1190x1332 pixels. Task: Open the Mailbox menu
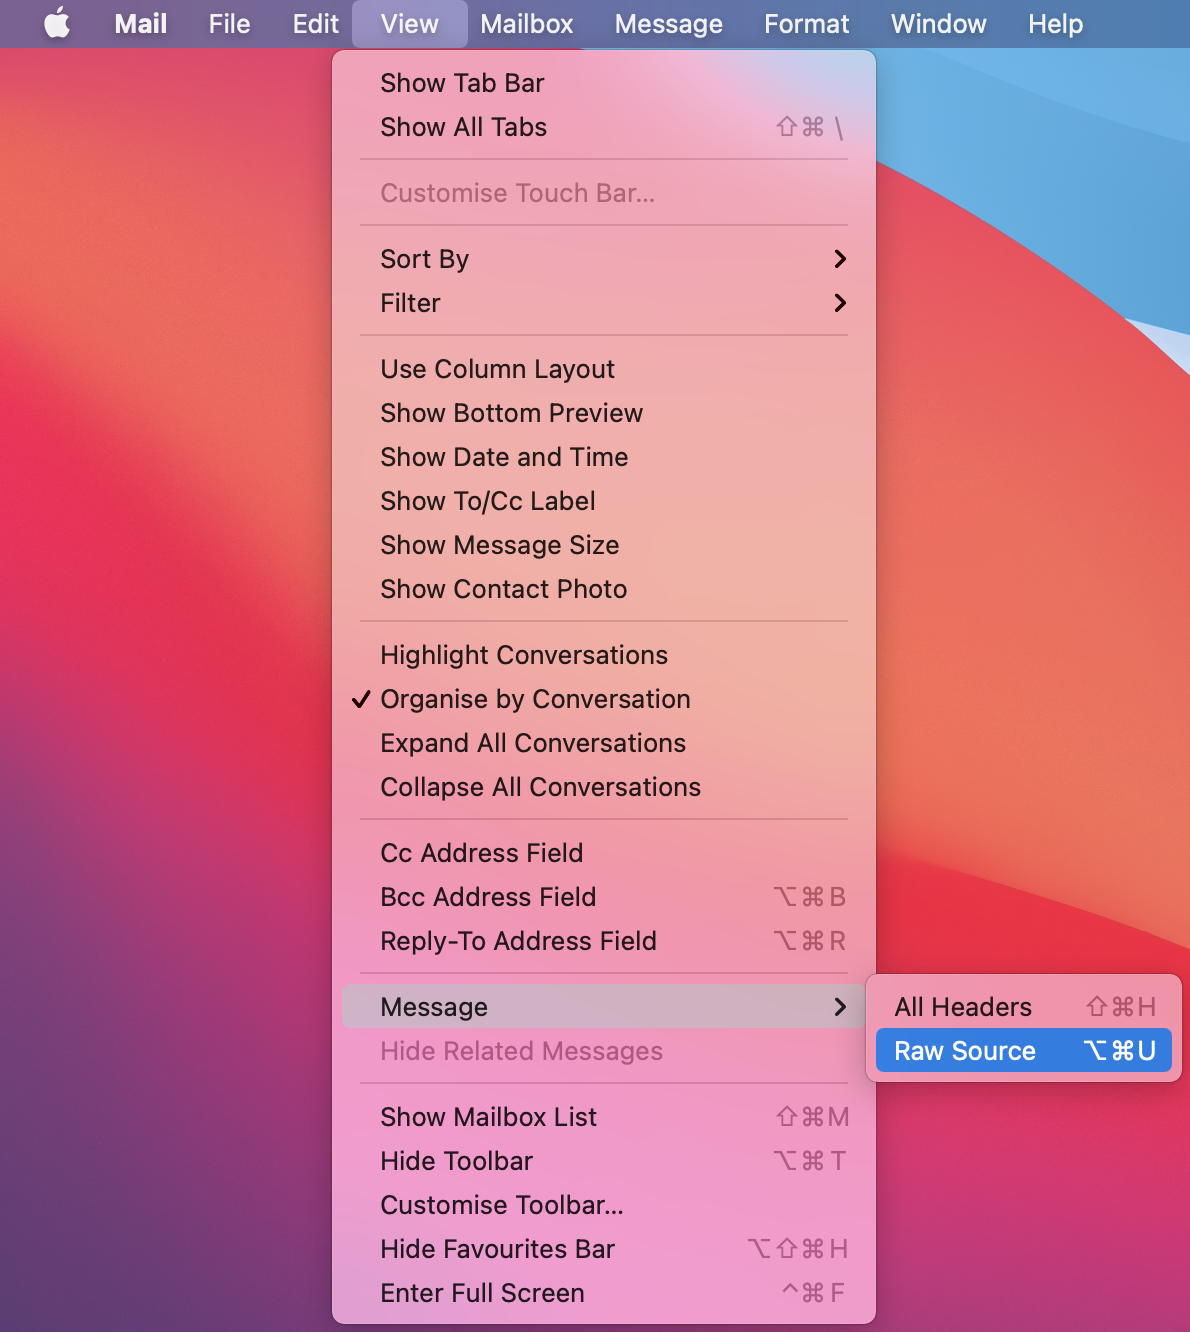pyautogui.click(x=527, y=24)
